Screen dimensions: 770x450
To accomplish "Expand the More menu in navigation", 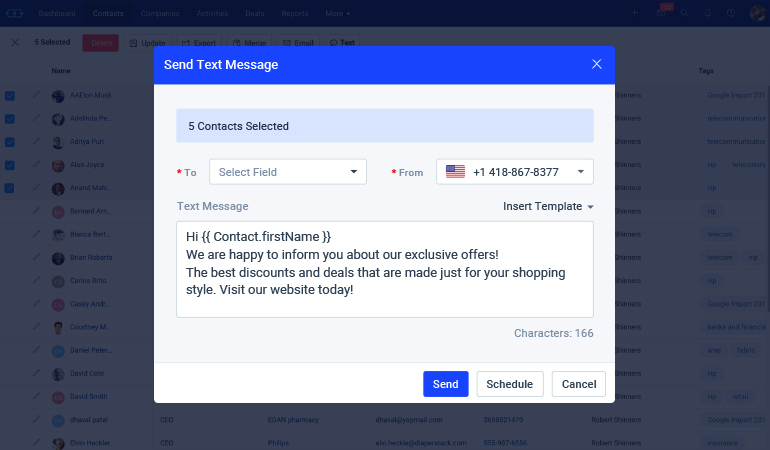I will click(337, 13).
